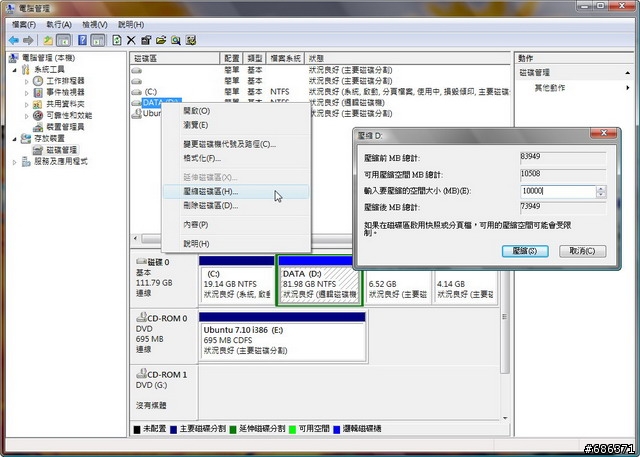
Task: Open the 說明(H) menu in menu bar
Action: (131, 24)
